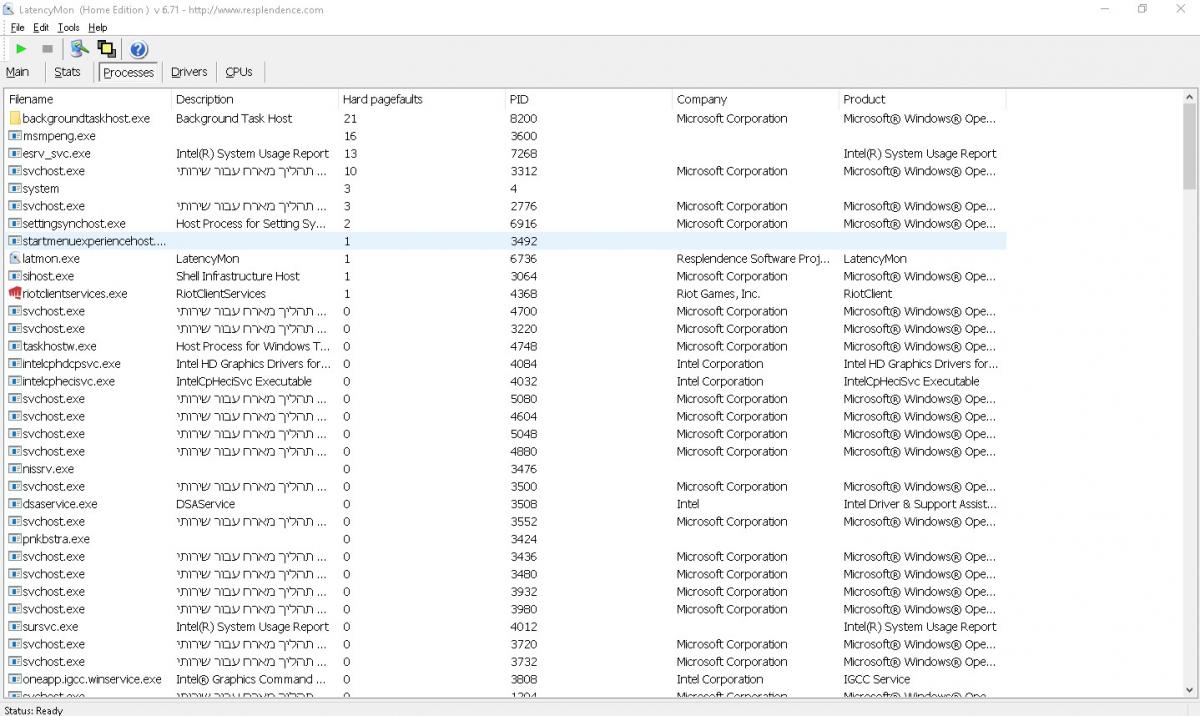Click PID value 3600

pos(523,136)
